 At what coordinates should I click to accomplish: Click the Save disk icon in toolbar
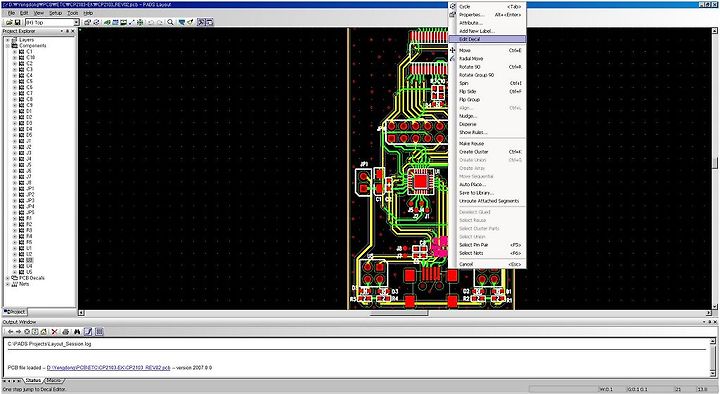(17, 22)
